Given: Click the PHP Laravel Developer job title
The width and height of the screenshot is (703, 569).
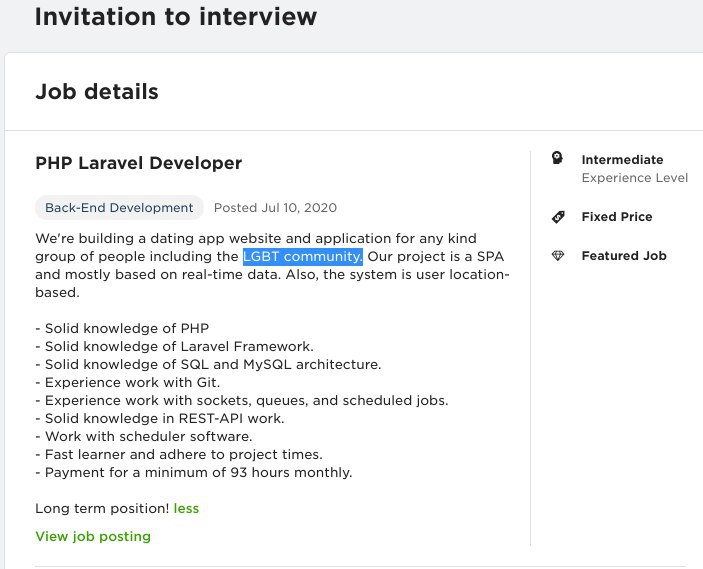Looking at the screenshot, I should pos(139,163).
